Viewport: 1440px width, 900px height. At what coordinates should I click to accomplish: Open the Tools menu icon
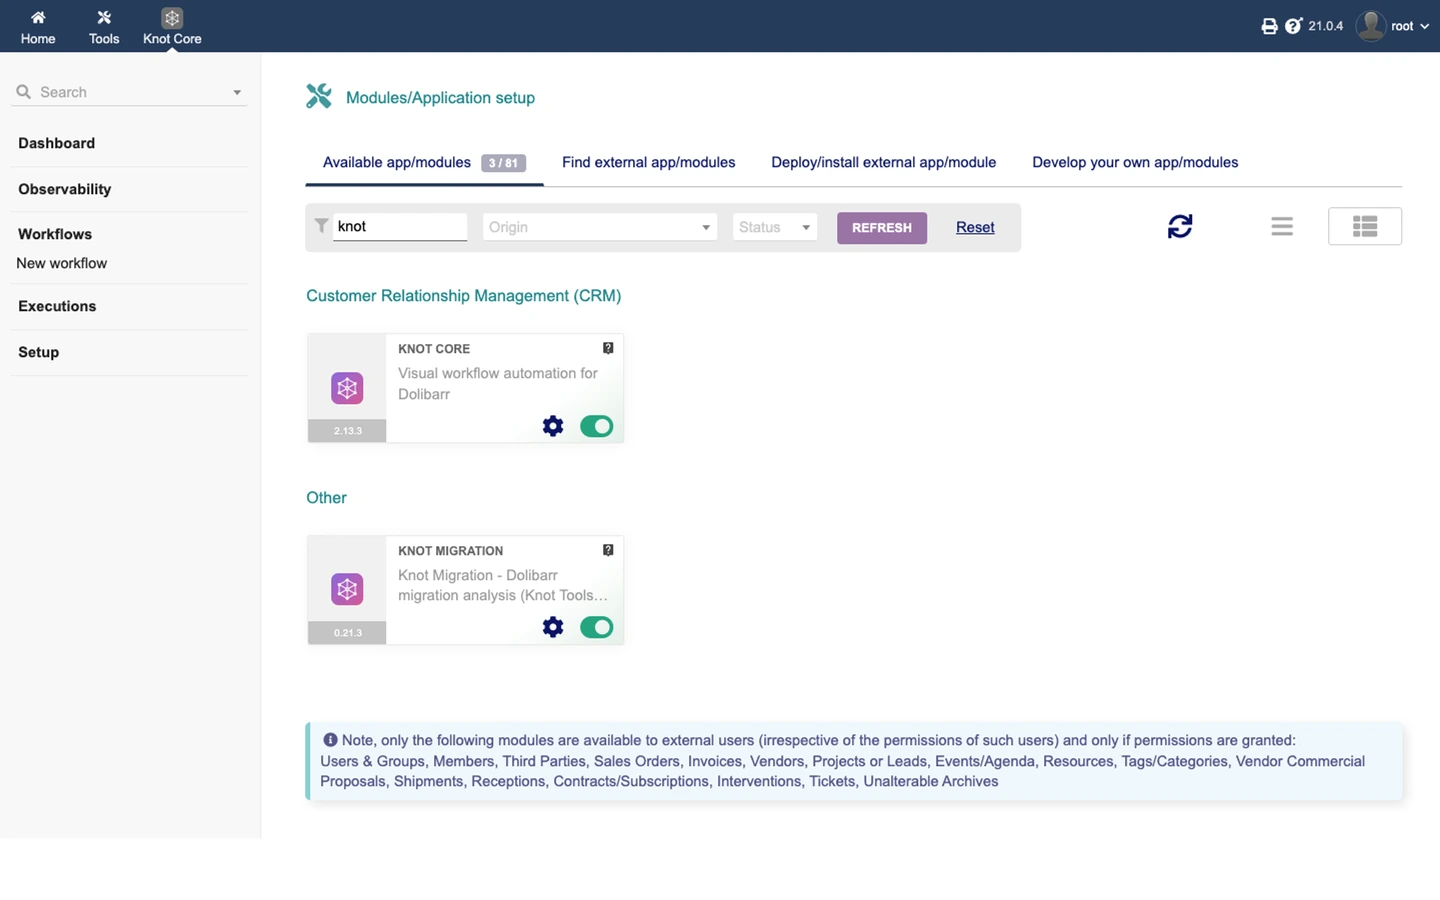point(104,18)
